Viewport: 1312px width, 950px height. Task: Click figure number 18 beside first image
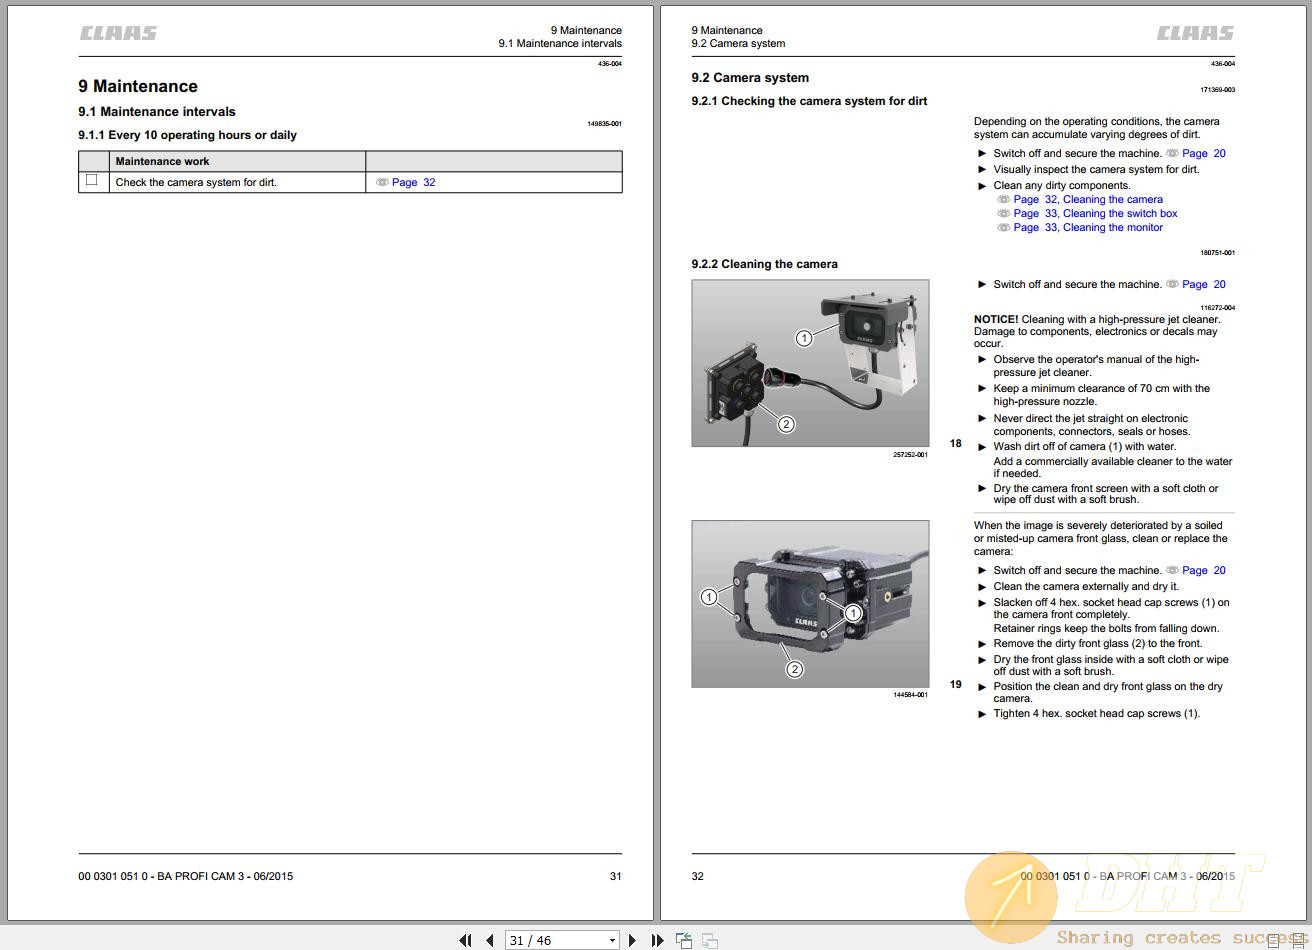(956, 443)
